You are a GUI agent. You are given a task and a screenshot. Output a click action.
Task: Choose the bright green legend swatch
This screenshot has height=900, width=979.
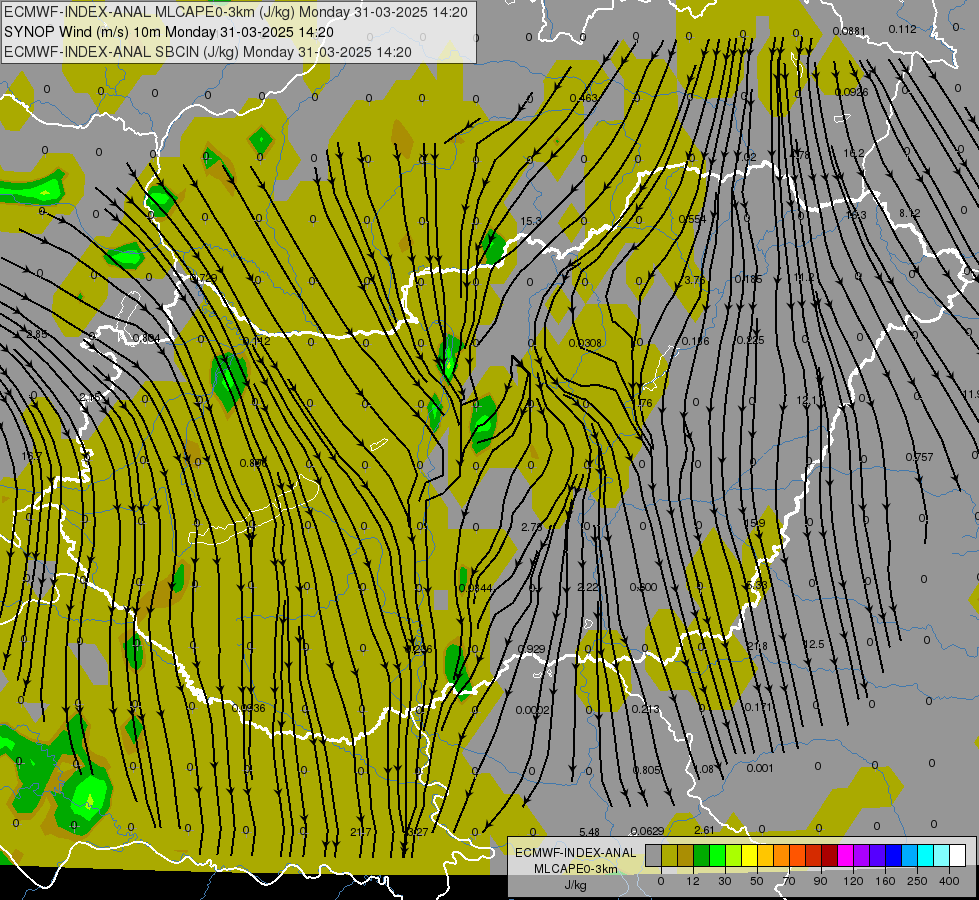pos(717,855)
